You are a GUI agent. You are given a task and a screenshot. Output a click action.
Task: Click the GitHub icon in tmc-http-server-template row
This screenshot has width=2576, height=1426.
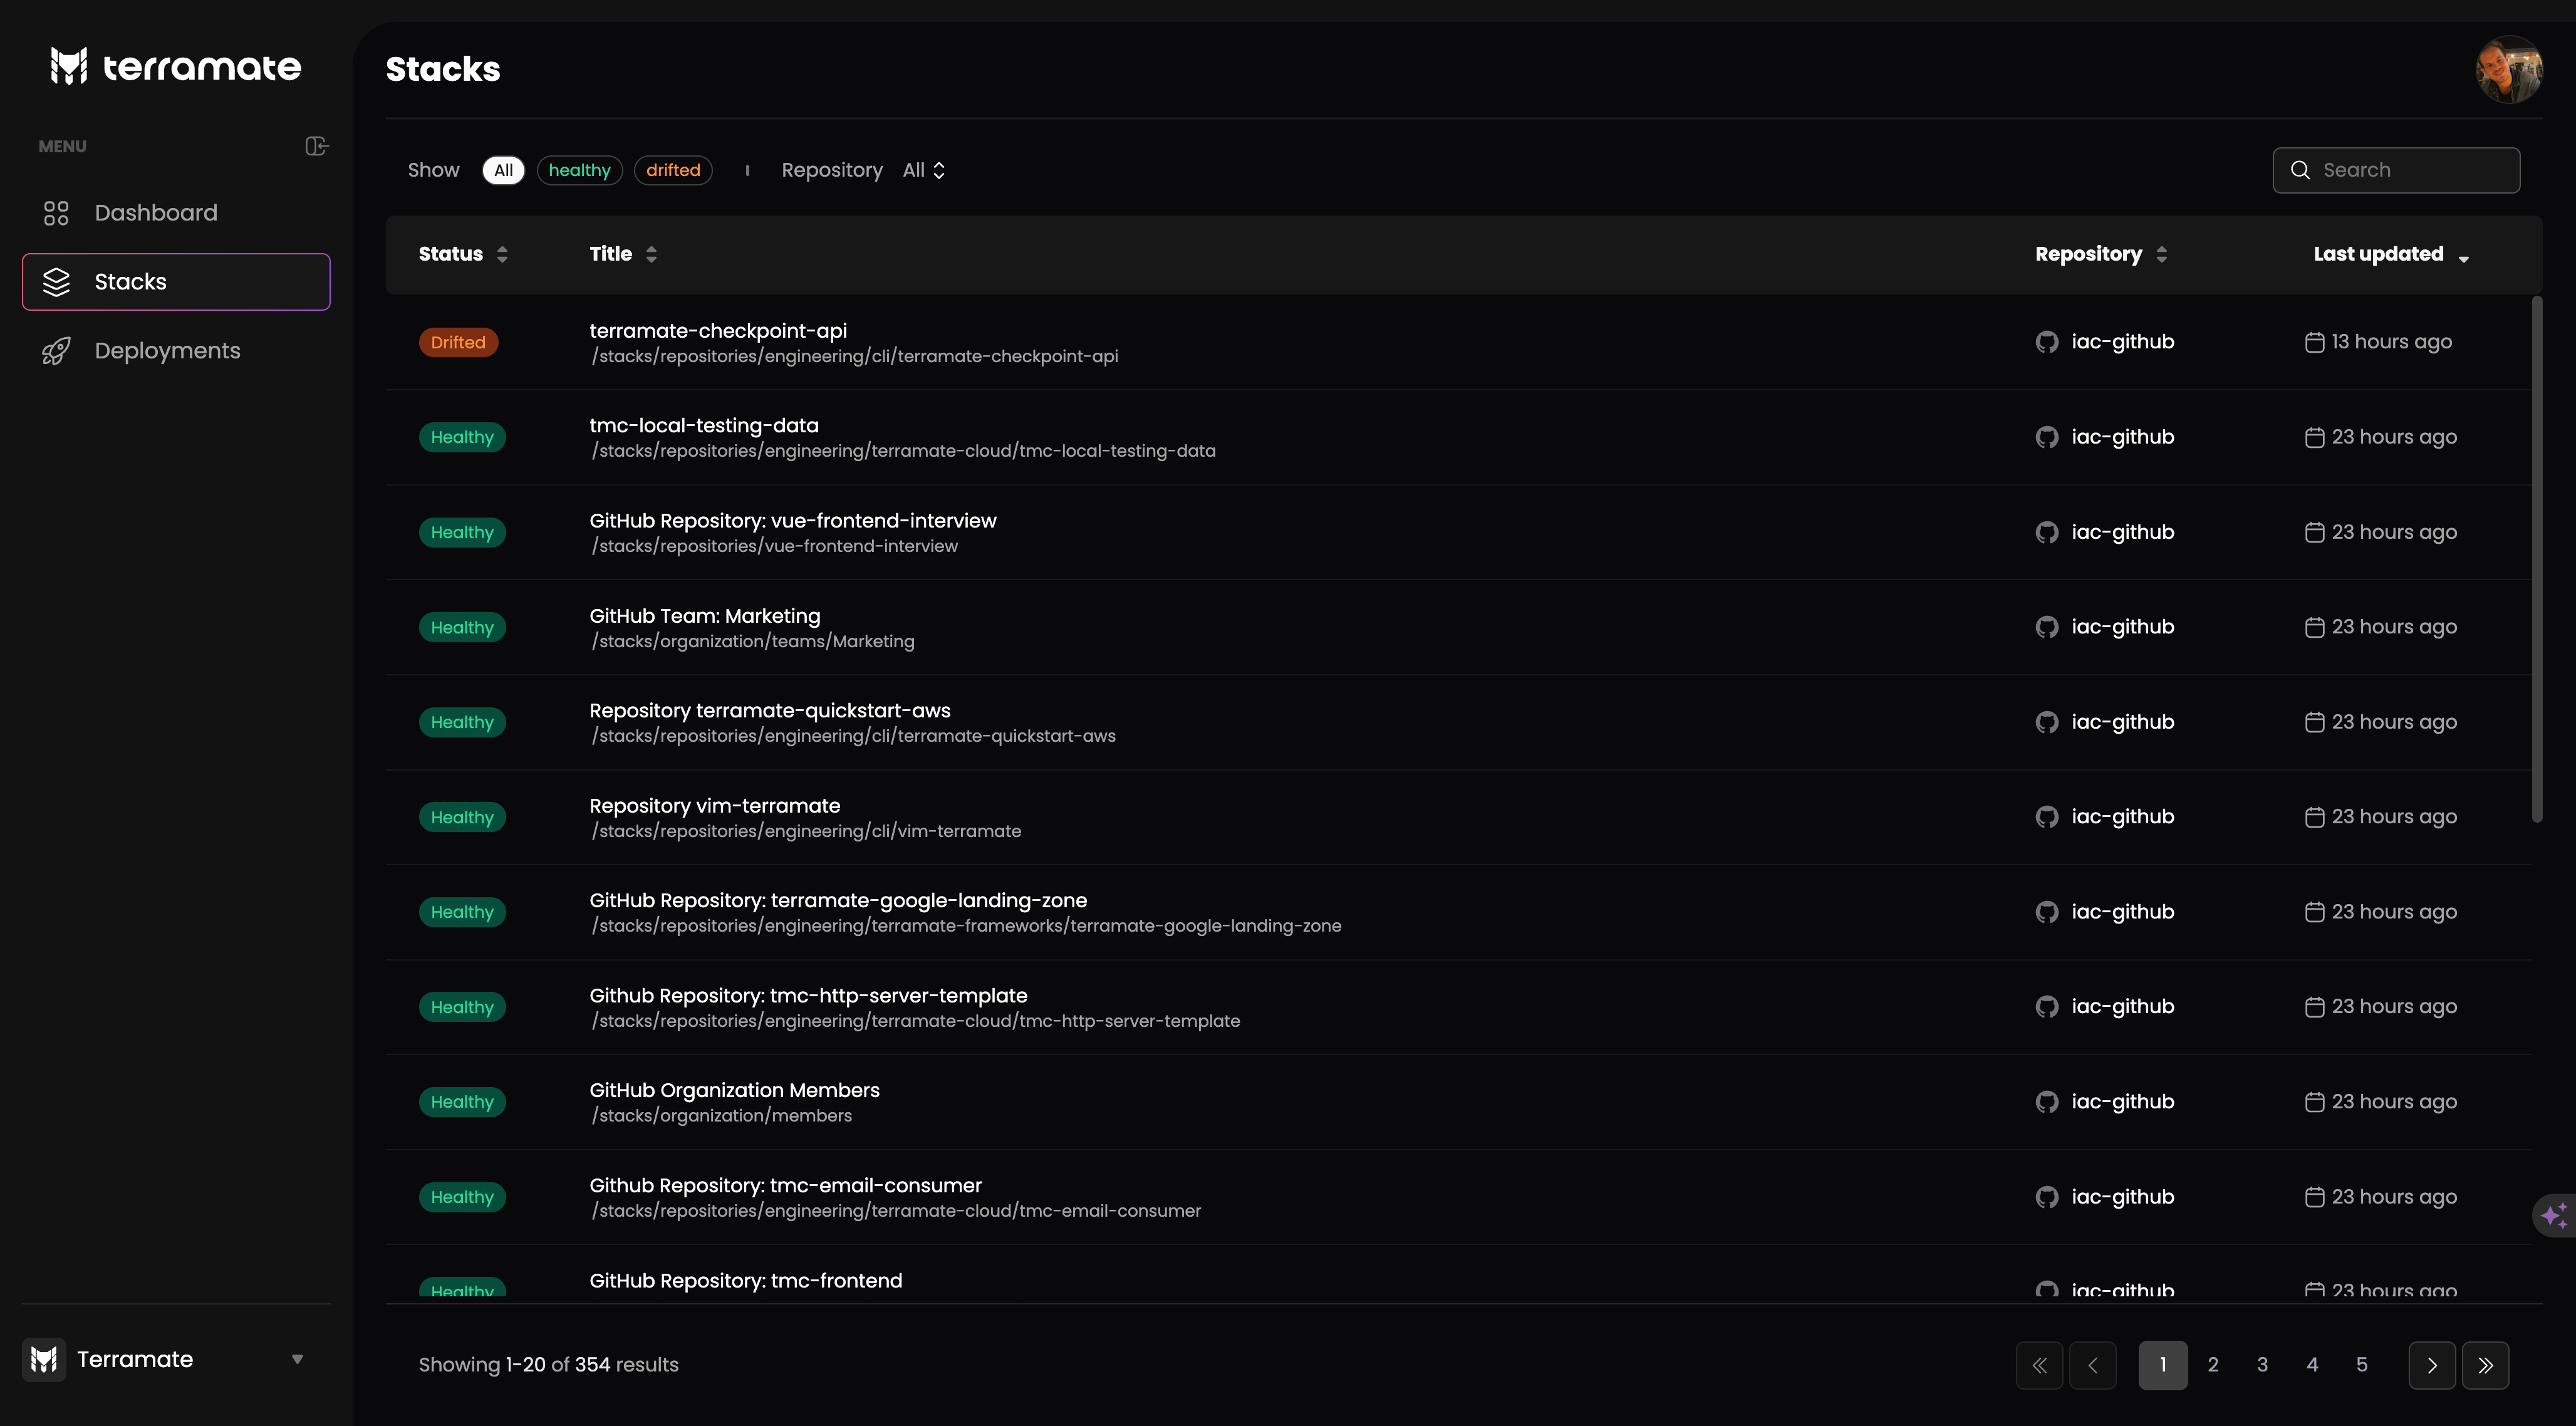tap(2047, 1007)
